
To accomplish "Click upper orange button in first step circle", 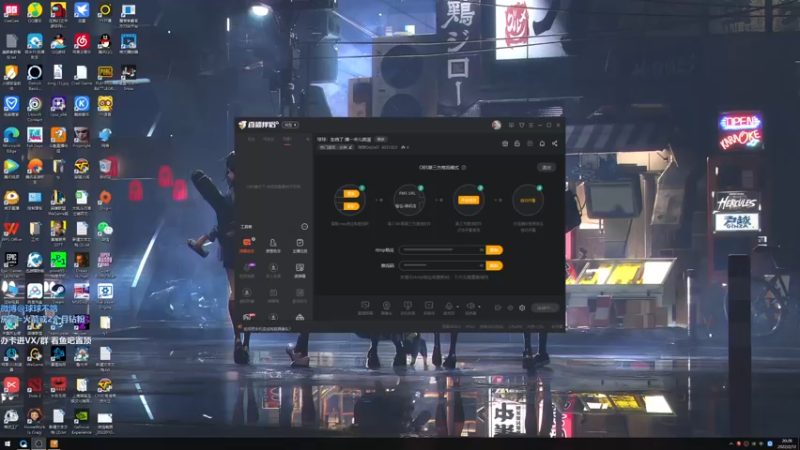I will 351,194.
